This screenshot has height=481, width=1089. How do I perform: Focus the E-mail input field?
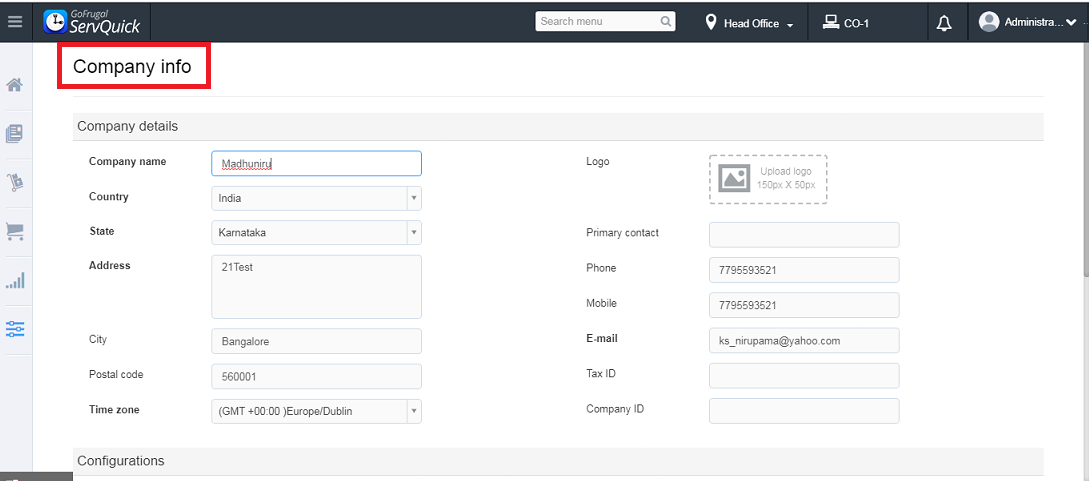tap(804, 340)
